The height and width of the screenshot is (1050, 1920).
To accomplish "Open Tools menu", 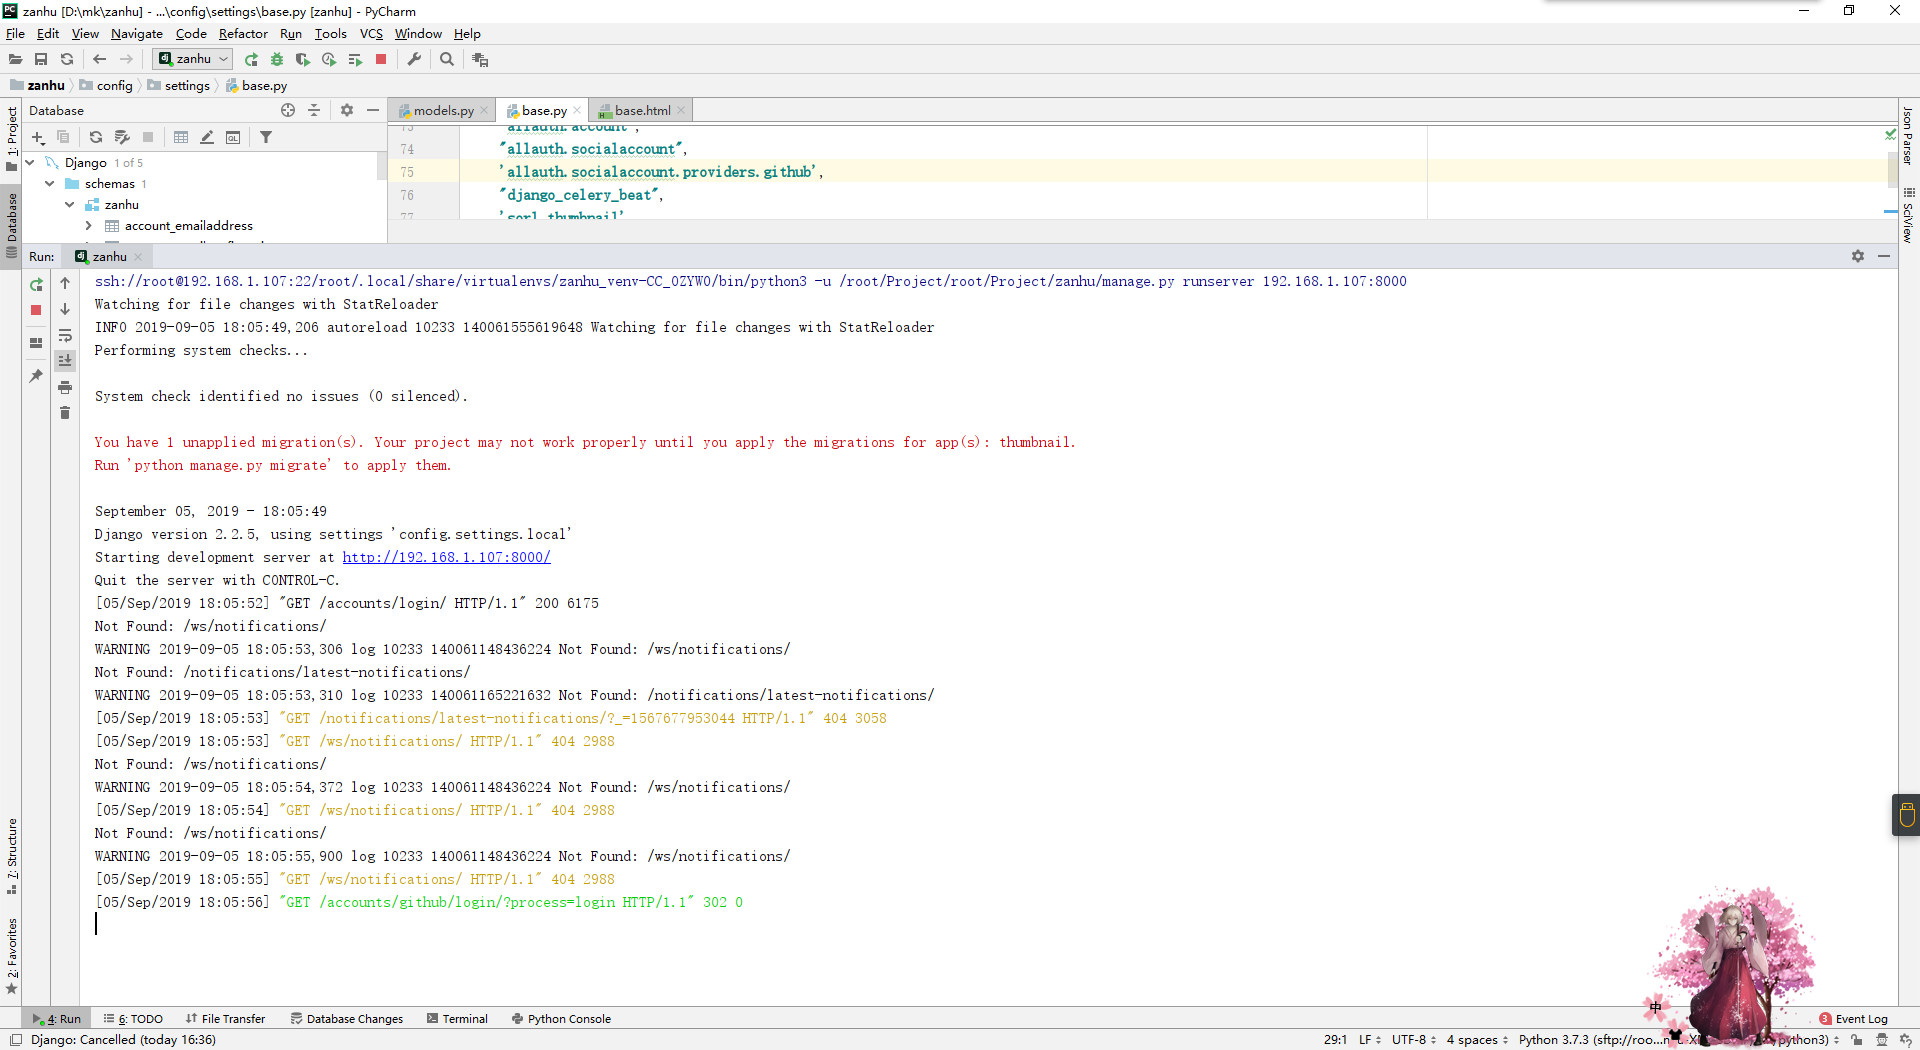I will click(330, 34).
